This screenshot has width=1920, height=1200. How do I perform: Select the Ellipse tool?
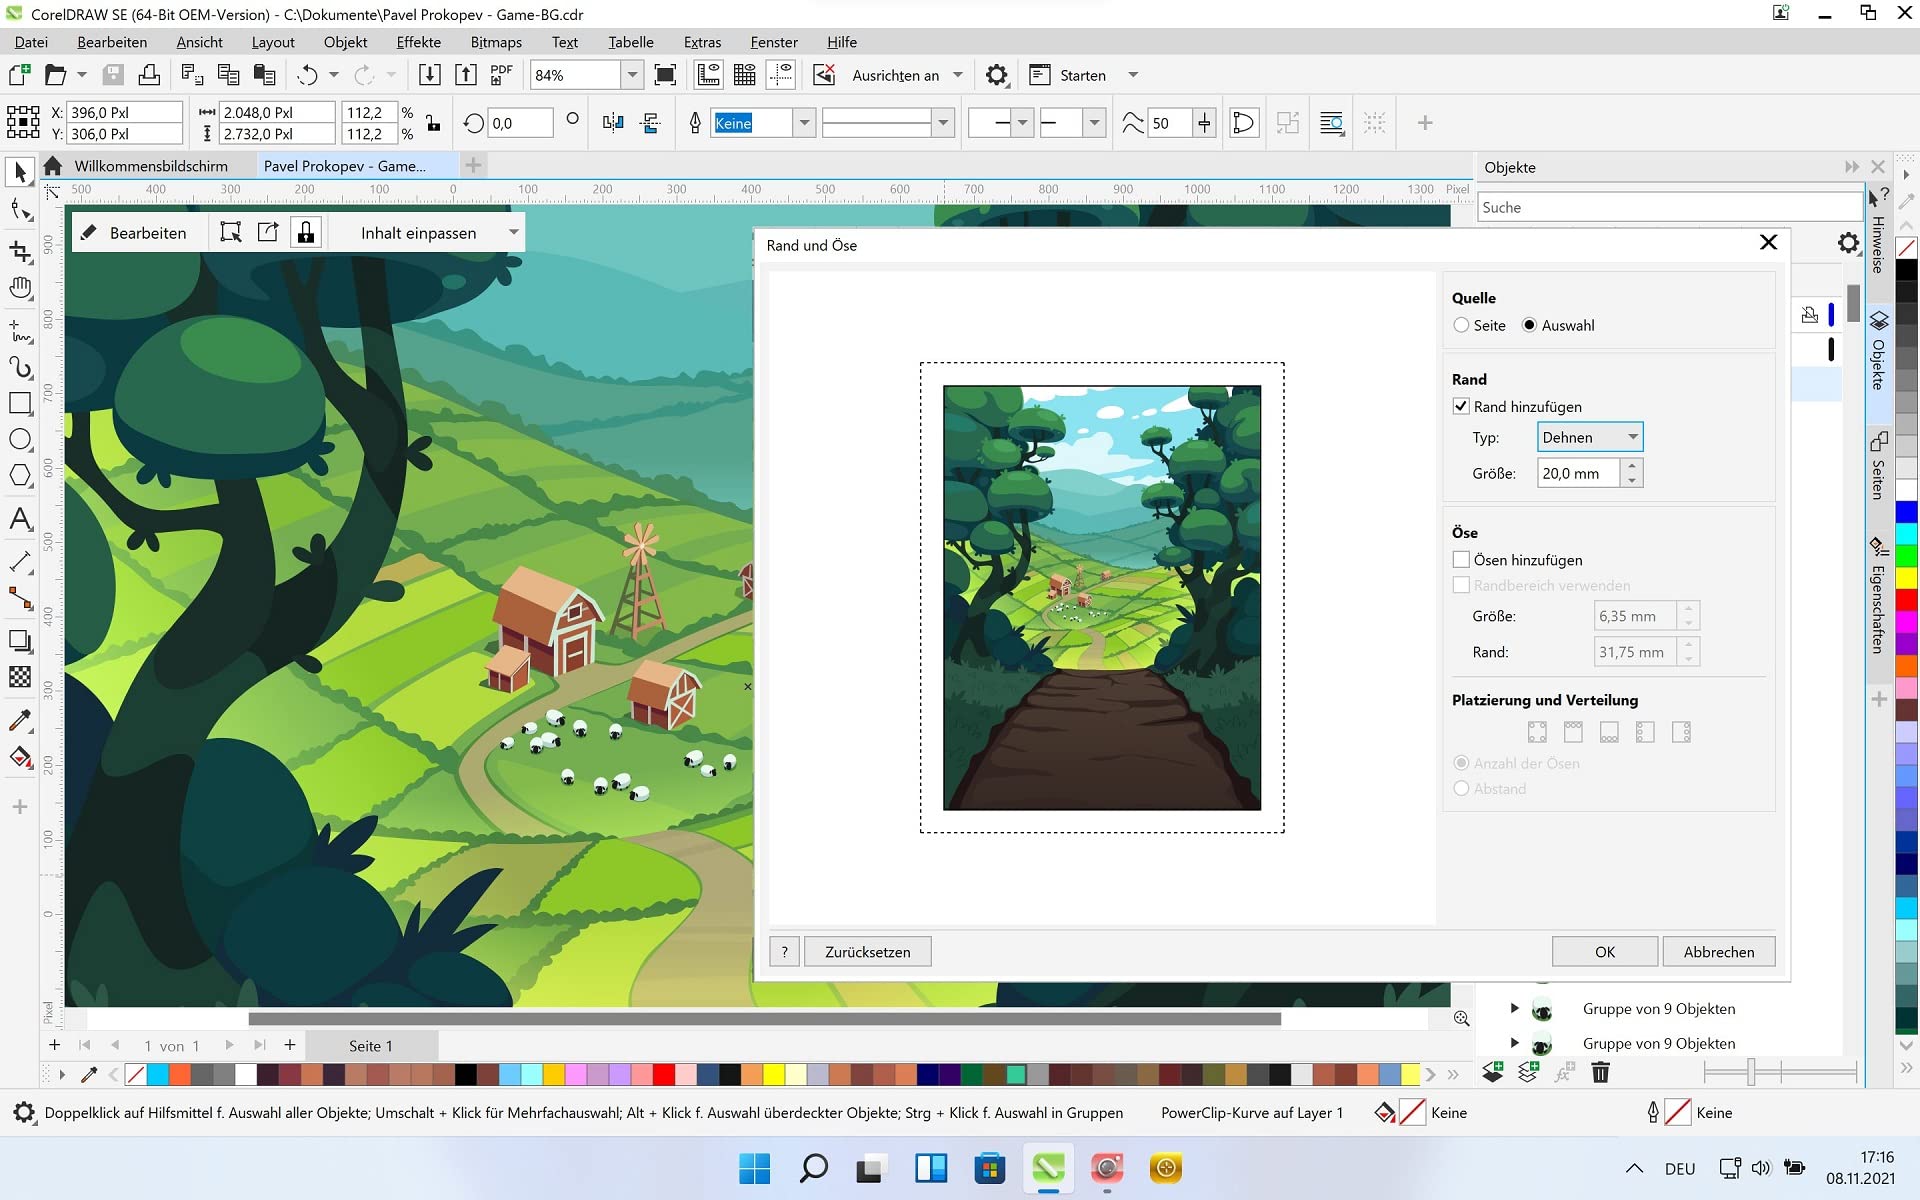pyautogui.click(x=20, y=440)
